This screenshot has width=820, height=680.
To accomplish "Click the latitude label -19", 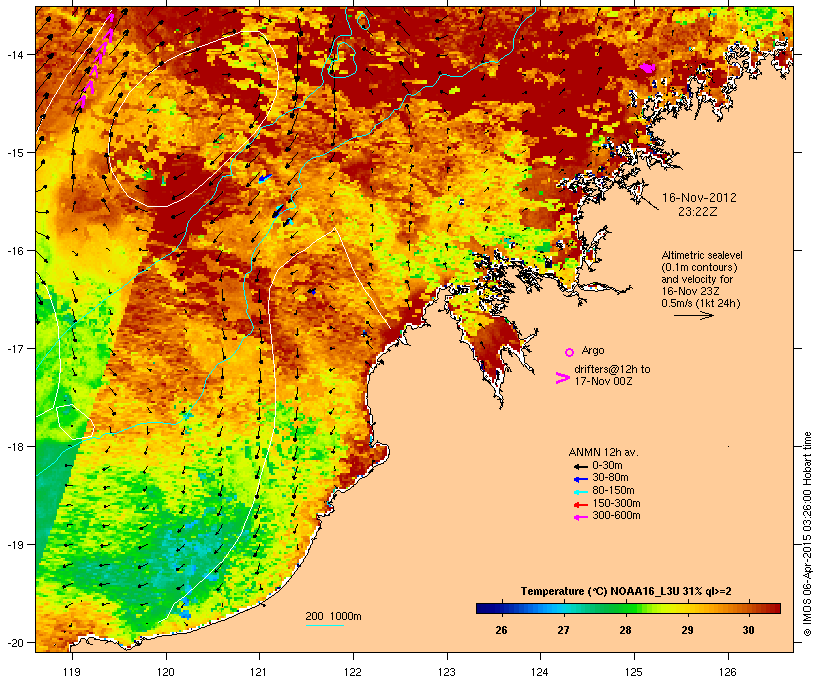I will [14, 545].
